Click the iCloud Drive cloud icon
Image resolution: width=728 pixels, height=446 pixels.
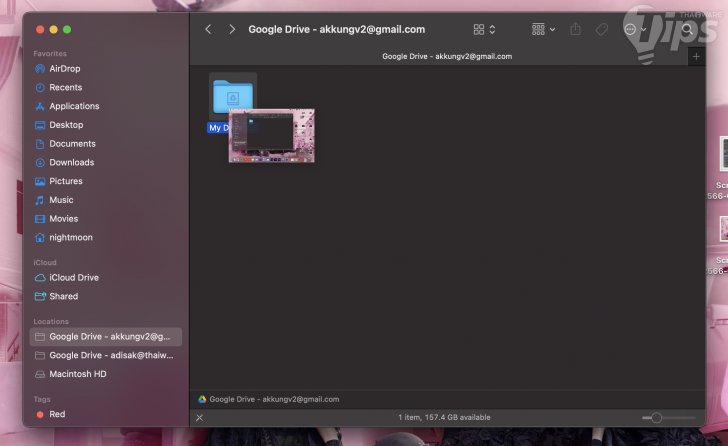point(40,278)
